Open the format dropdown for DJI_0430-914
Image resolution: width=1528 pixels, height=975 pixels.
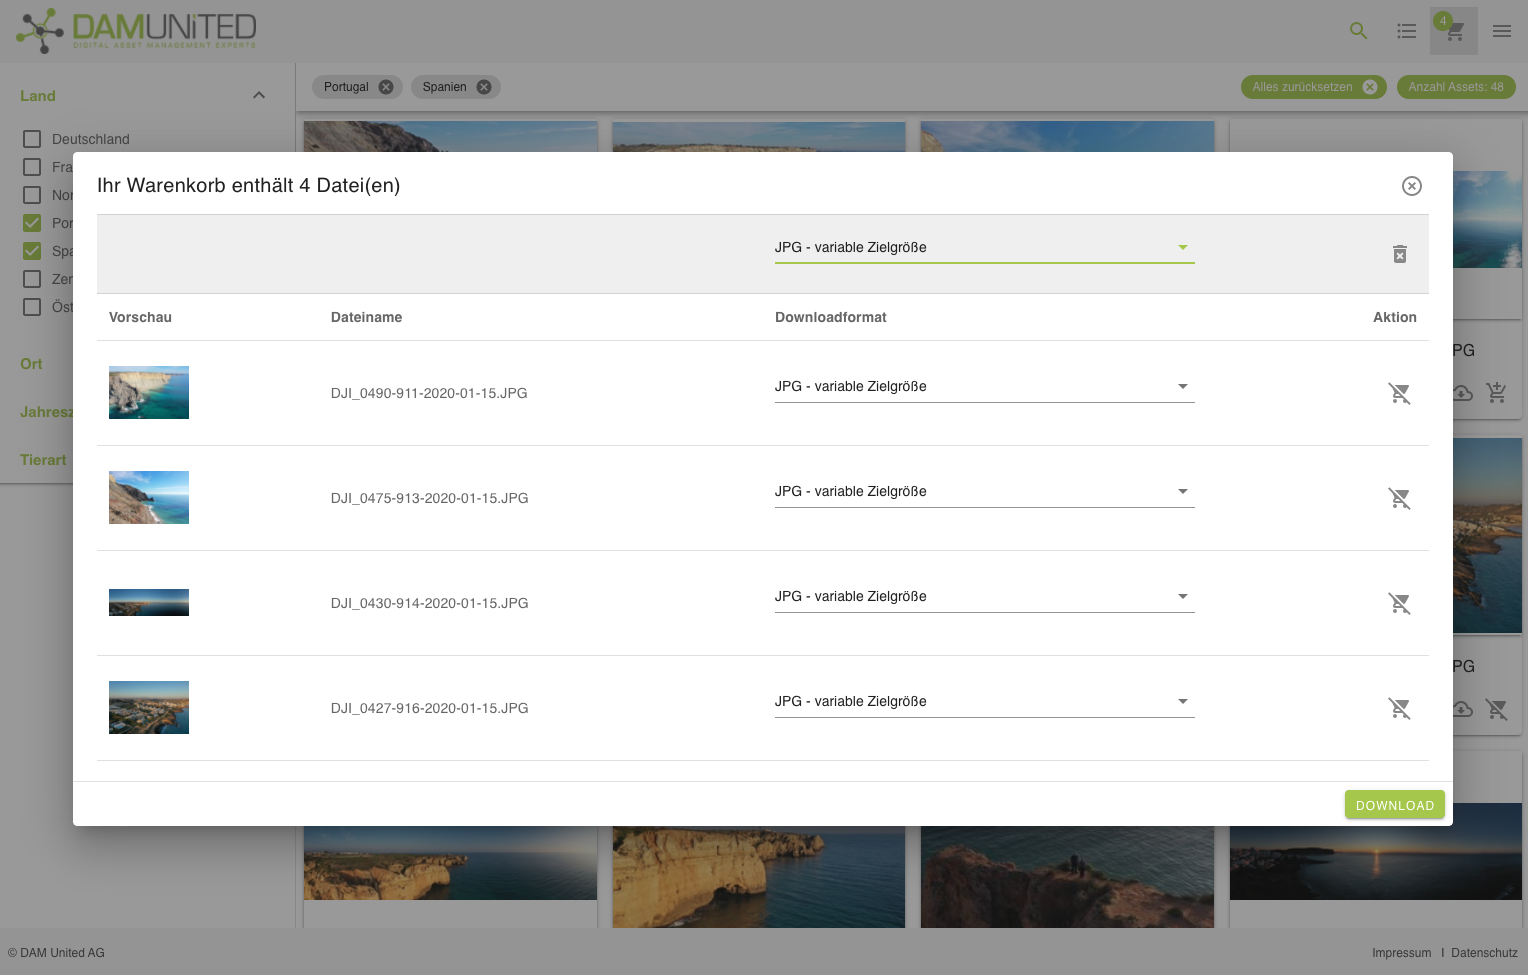tap(984, 596)
